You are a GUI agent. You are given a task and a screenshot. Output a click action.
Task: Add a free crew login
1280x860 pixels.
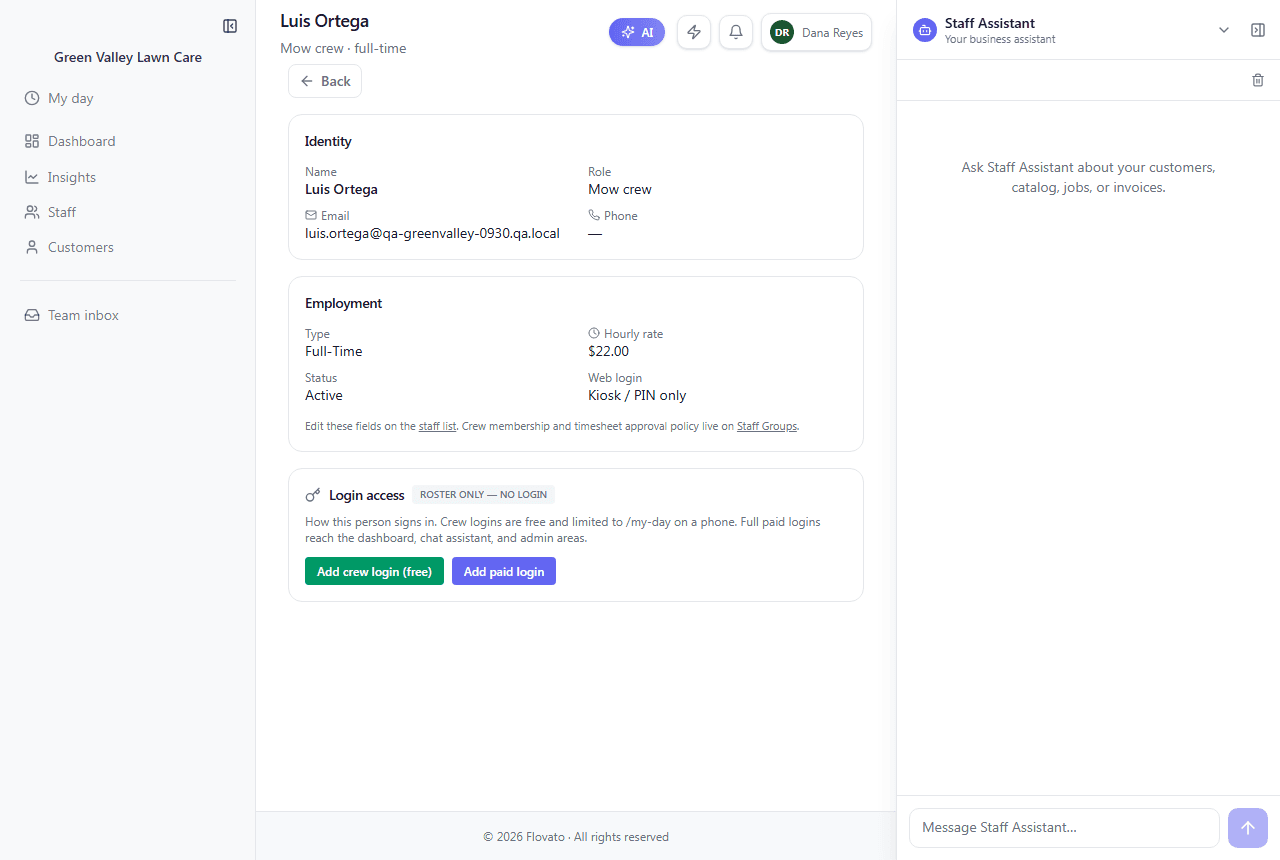pos(374,571)
